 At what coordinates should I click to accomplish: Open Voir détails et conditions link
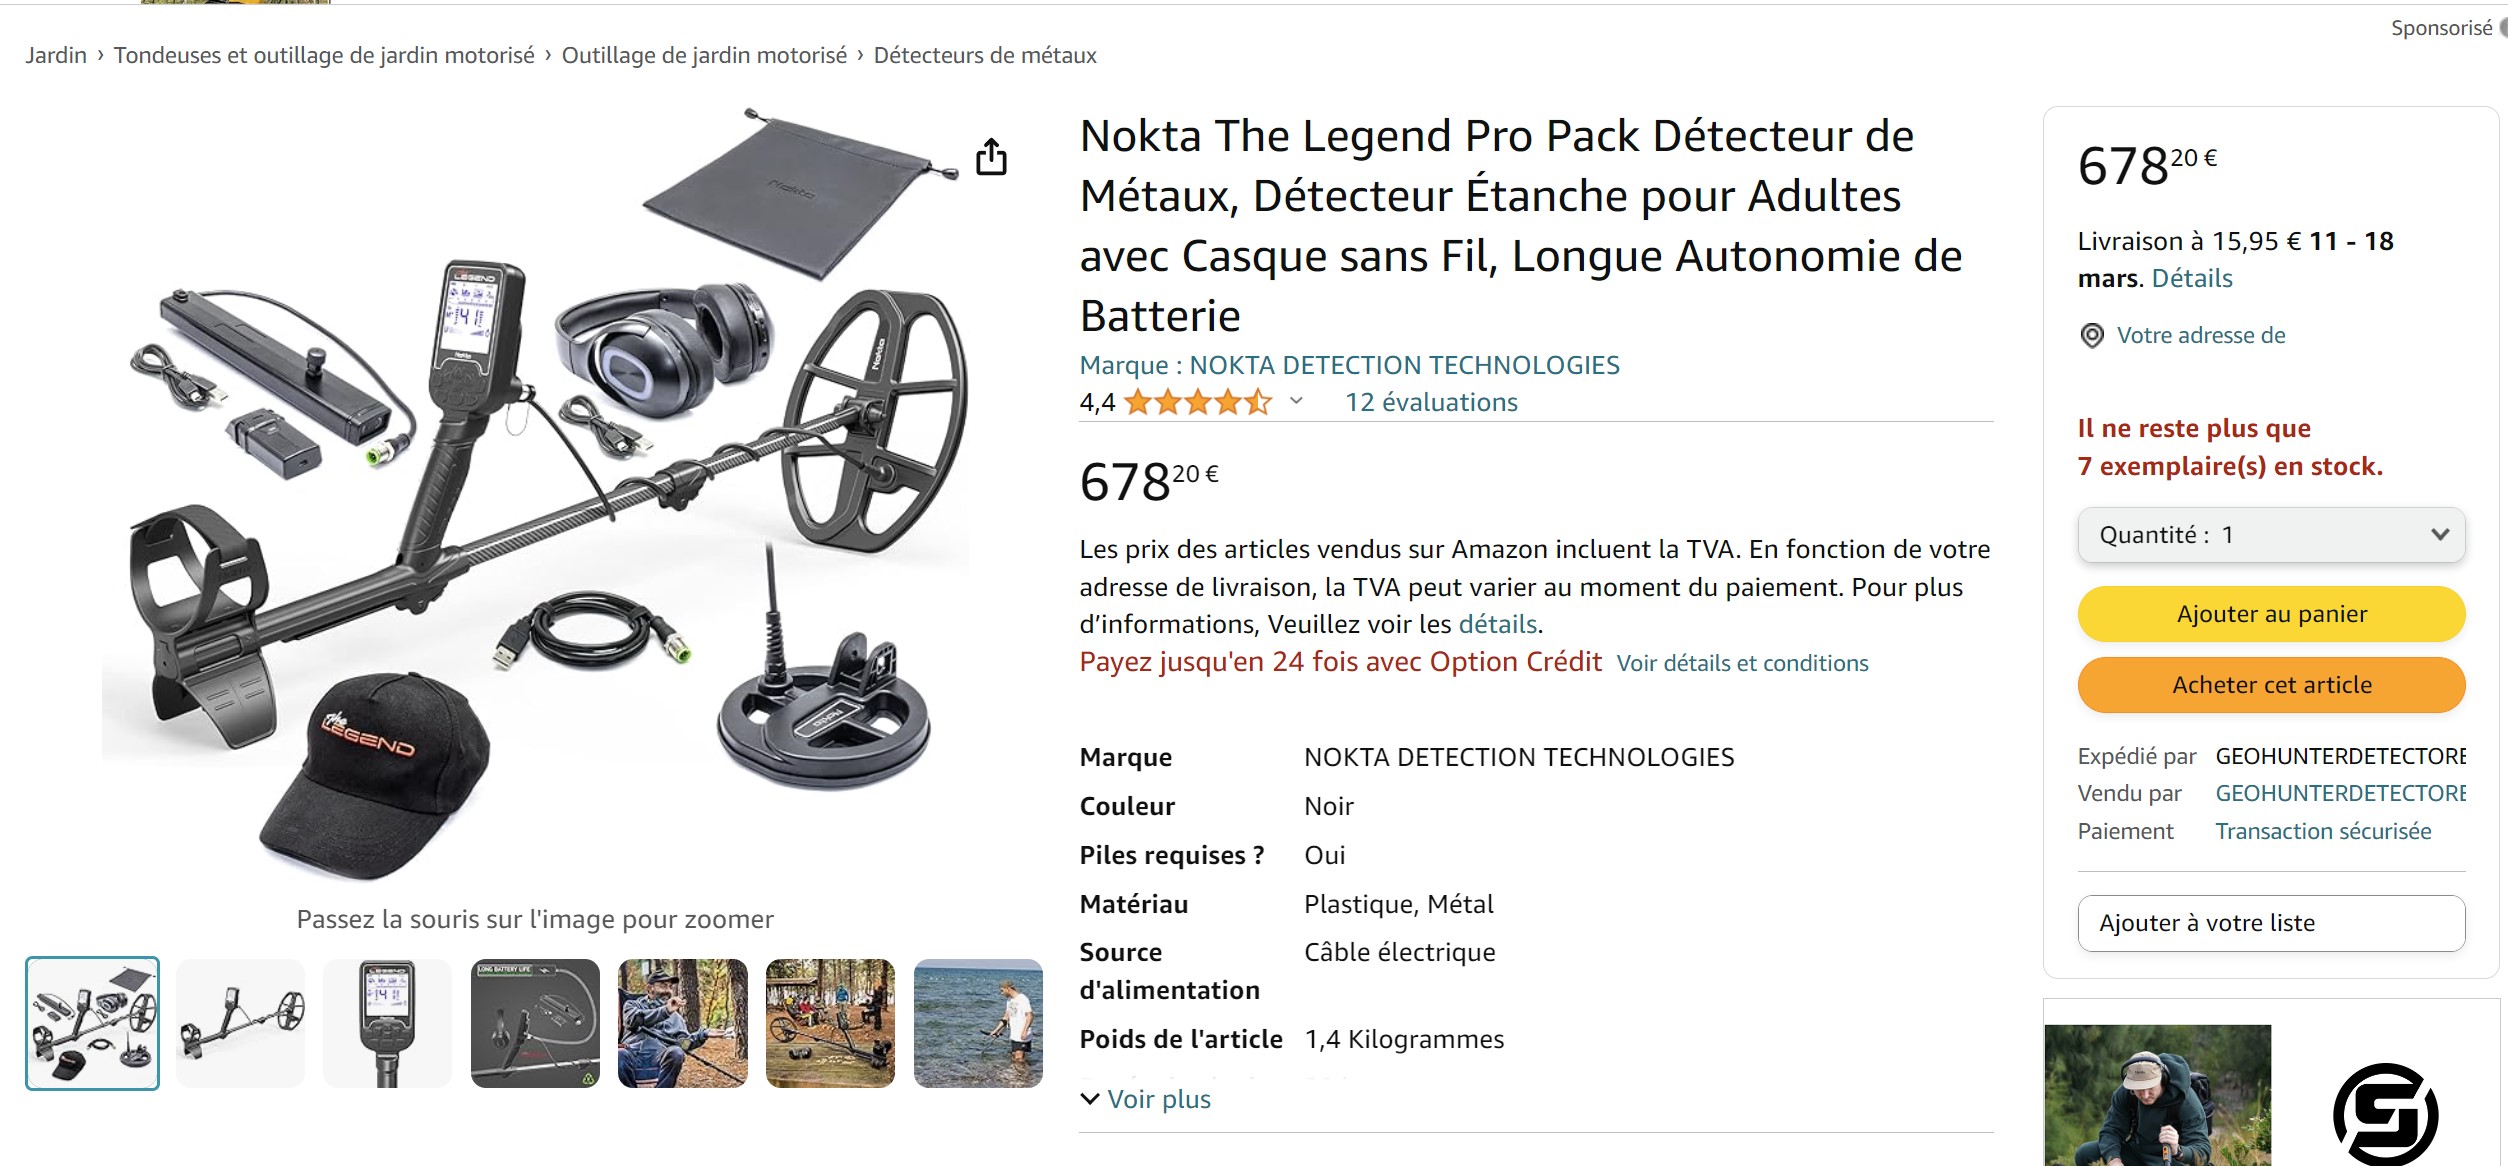(1742, 664)
